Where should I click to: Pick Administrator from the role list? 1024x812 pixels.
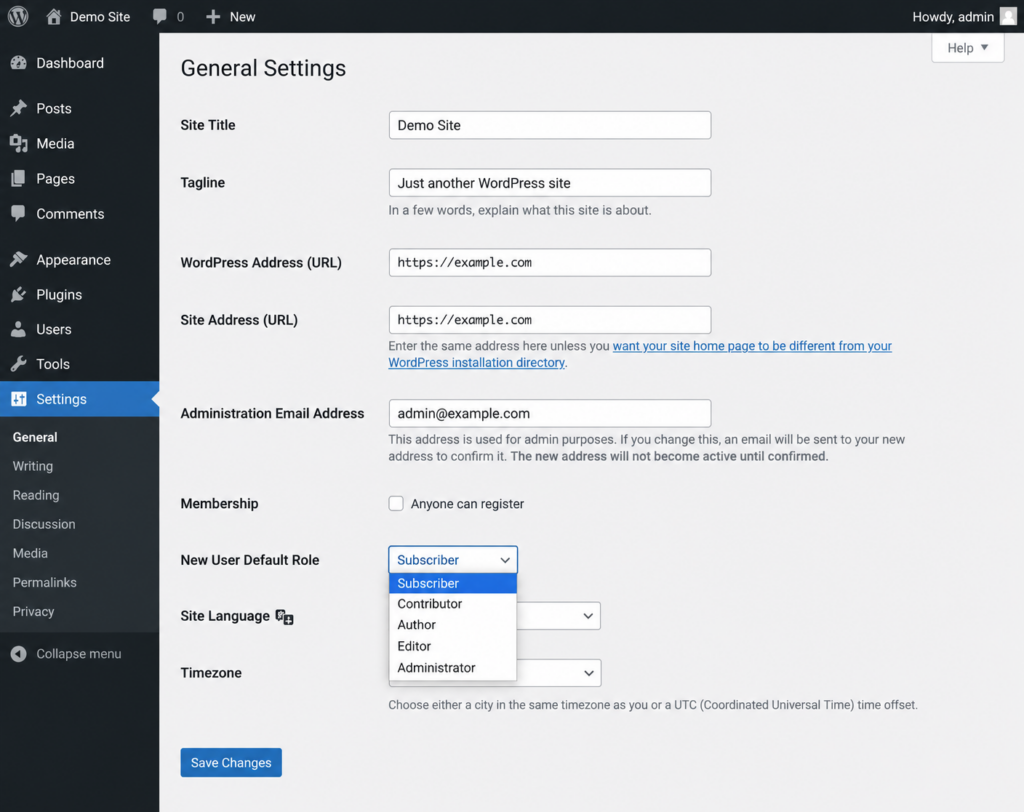[453, 668]
